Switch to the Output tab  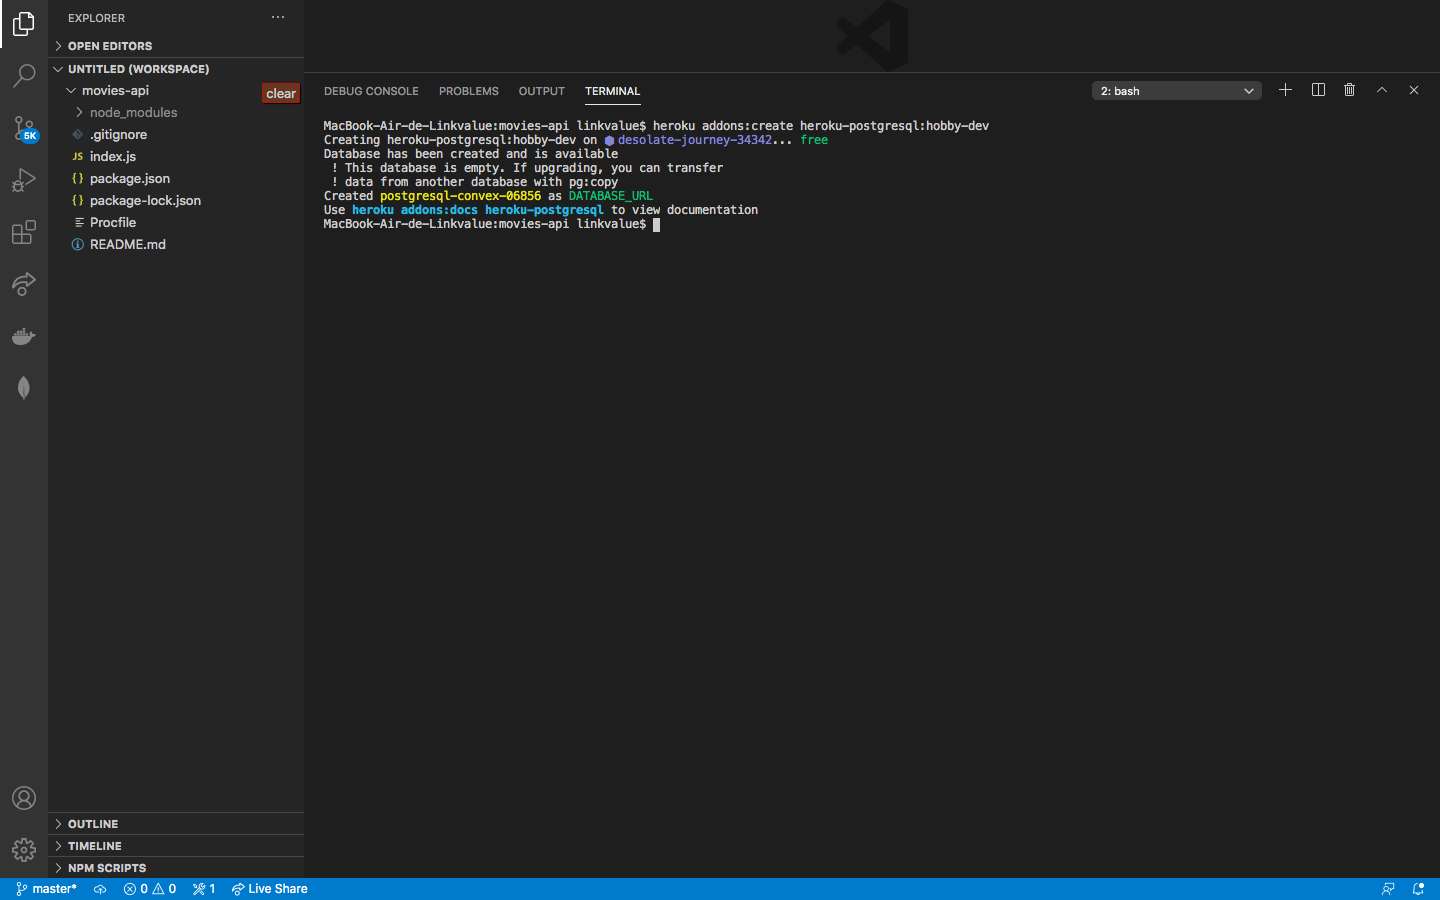542,91
